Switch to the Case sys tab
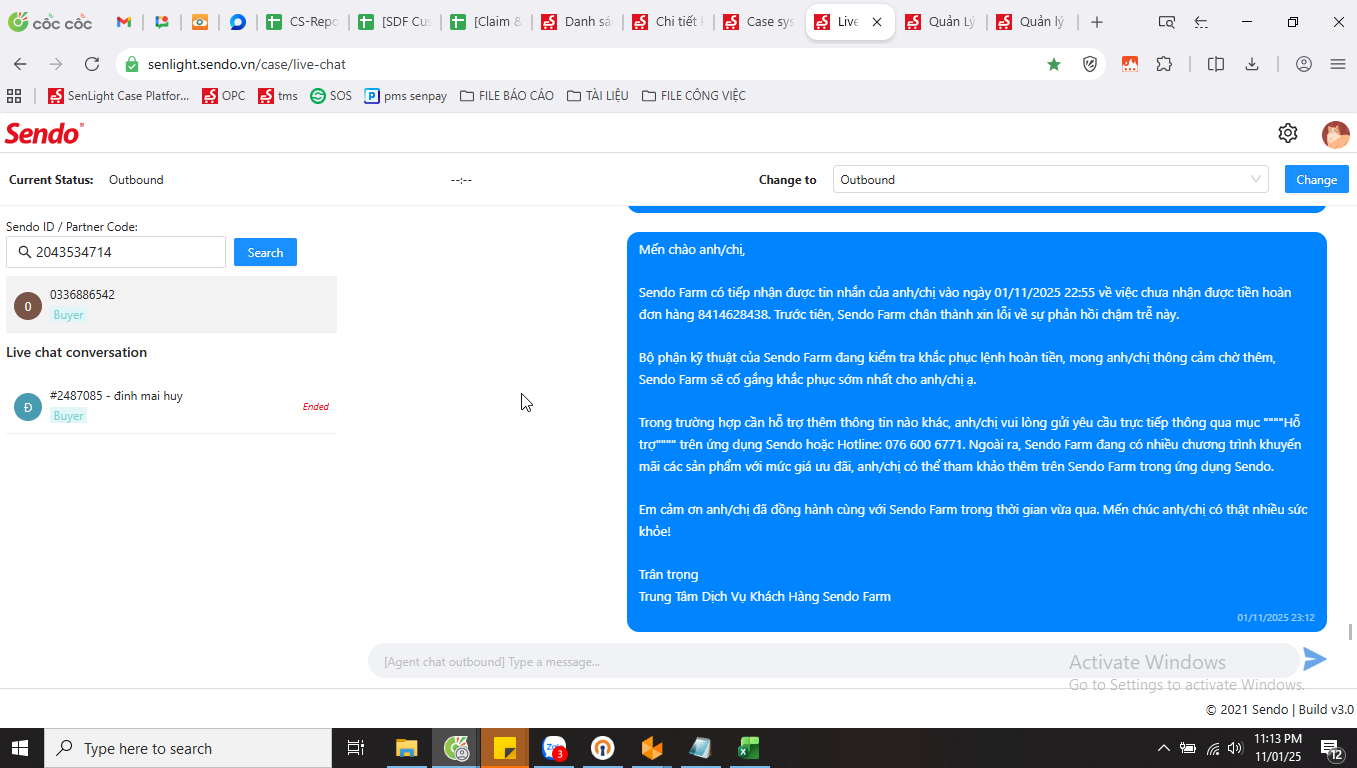 pos(759,22)
